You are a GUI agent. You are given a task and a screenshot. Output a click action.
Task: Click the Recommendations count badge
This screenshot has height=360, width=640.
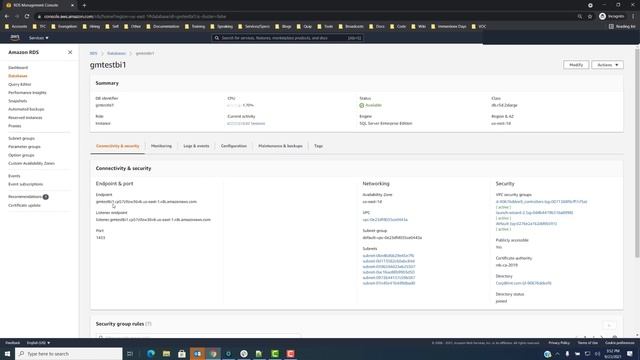[x=46, y=197]
